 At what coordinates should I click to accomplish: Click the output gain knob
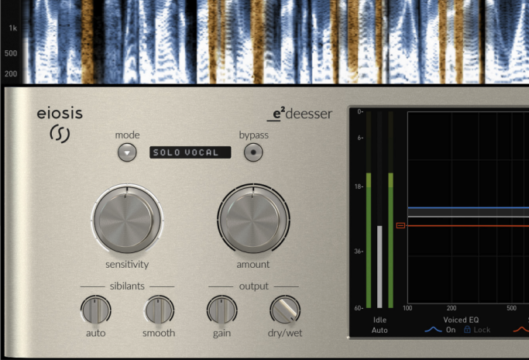[222, 310]
